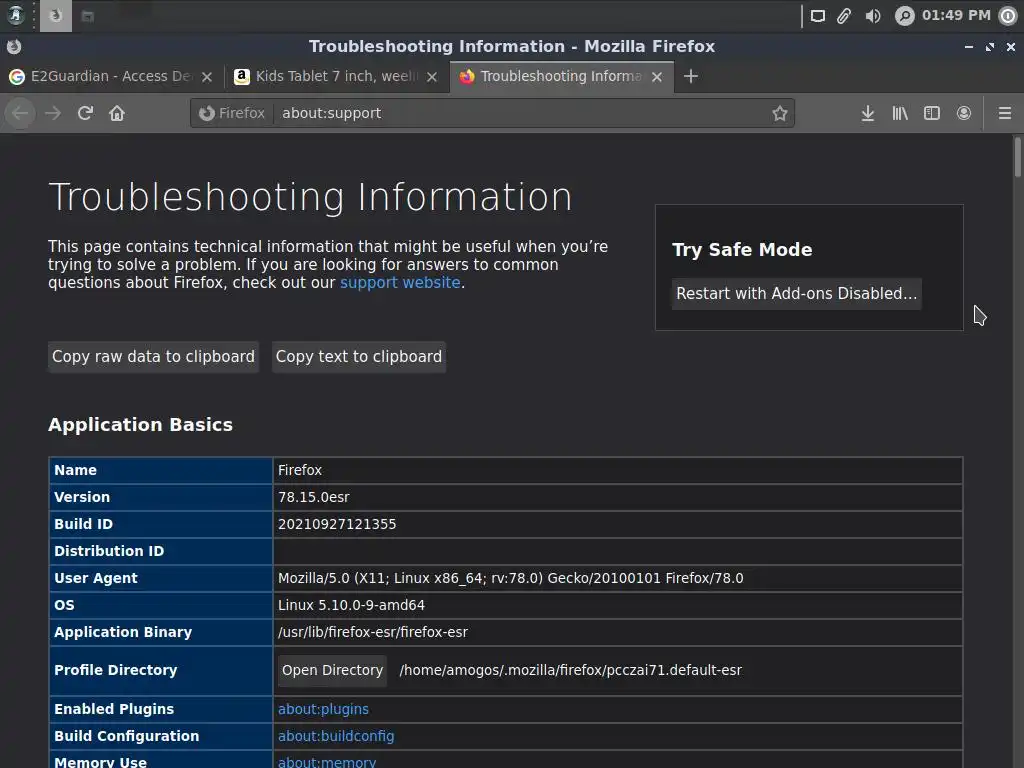Bookmark this page with the star icon
The image size is (1024, 768).
(x=780, y=113)
